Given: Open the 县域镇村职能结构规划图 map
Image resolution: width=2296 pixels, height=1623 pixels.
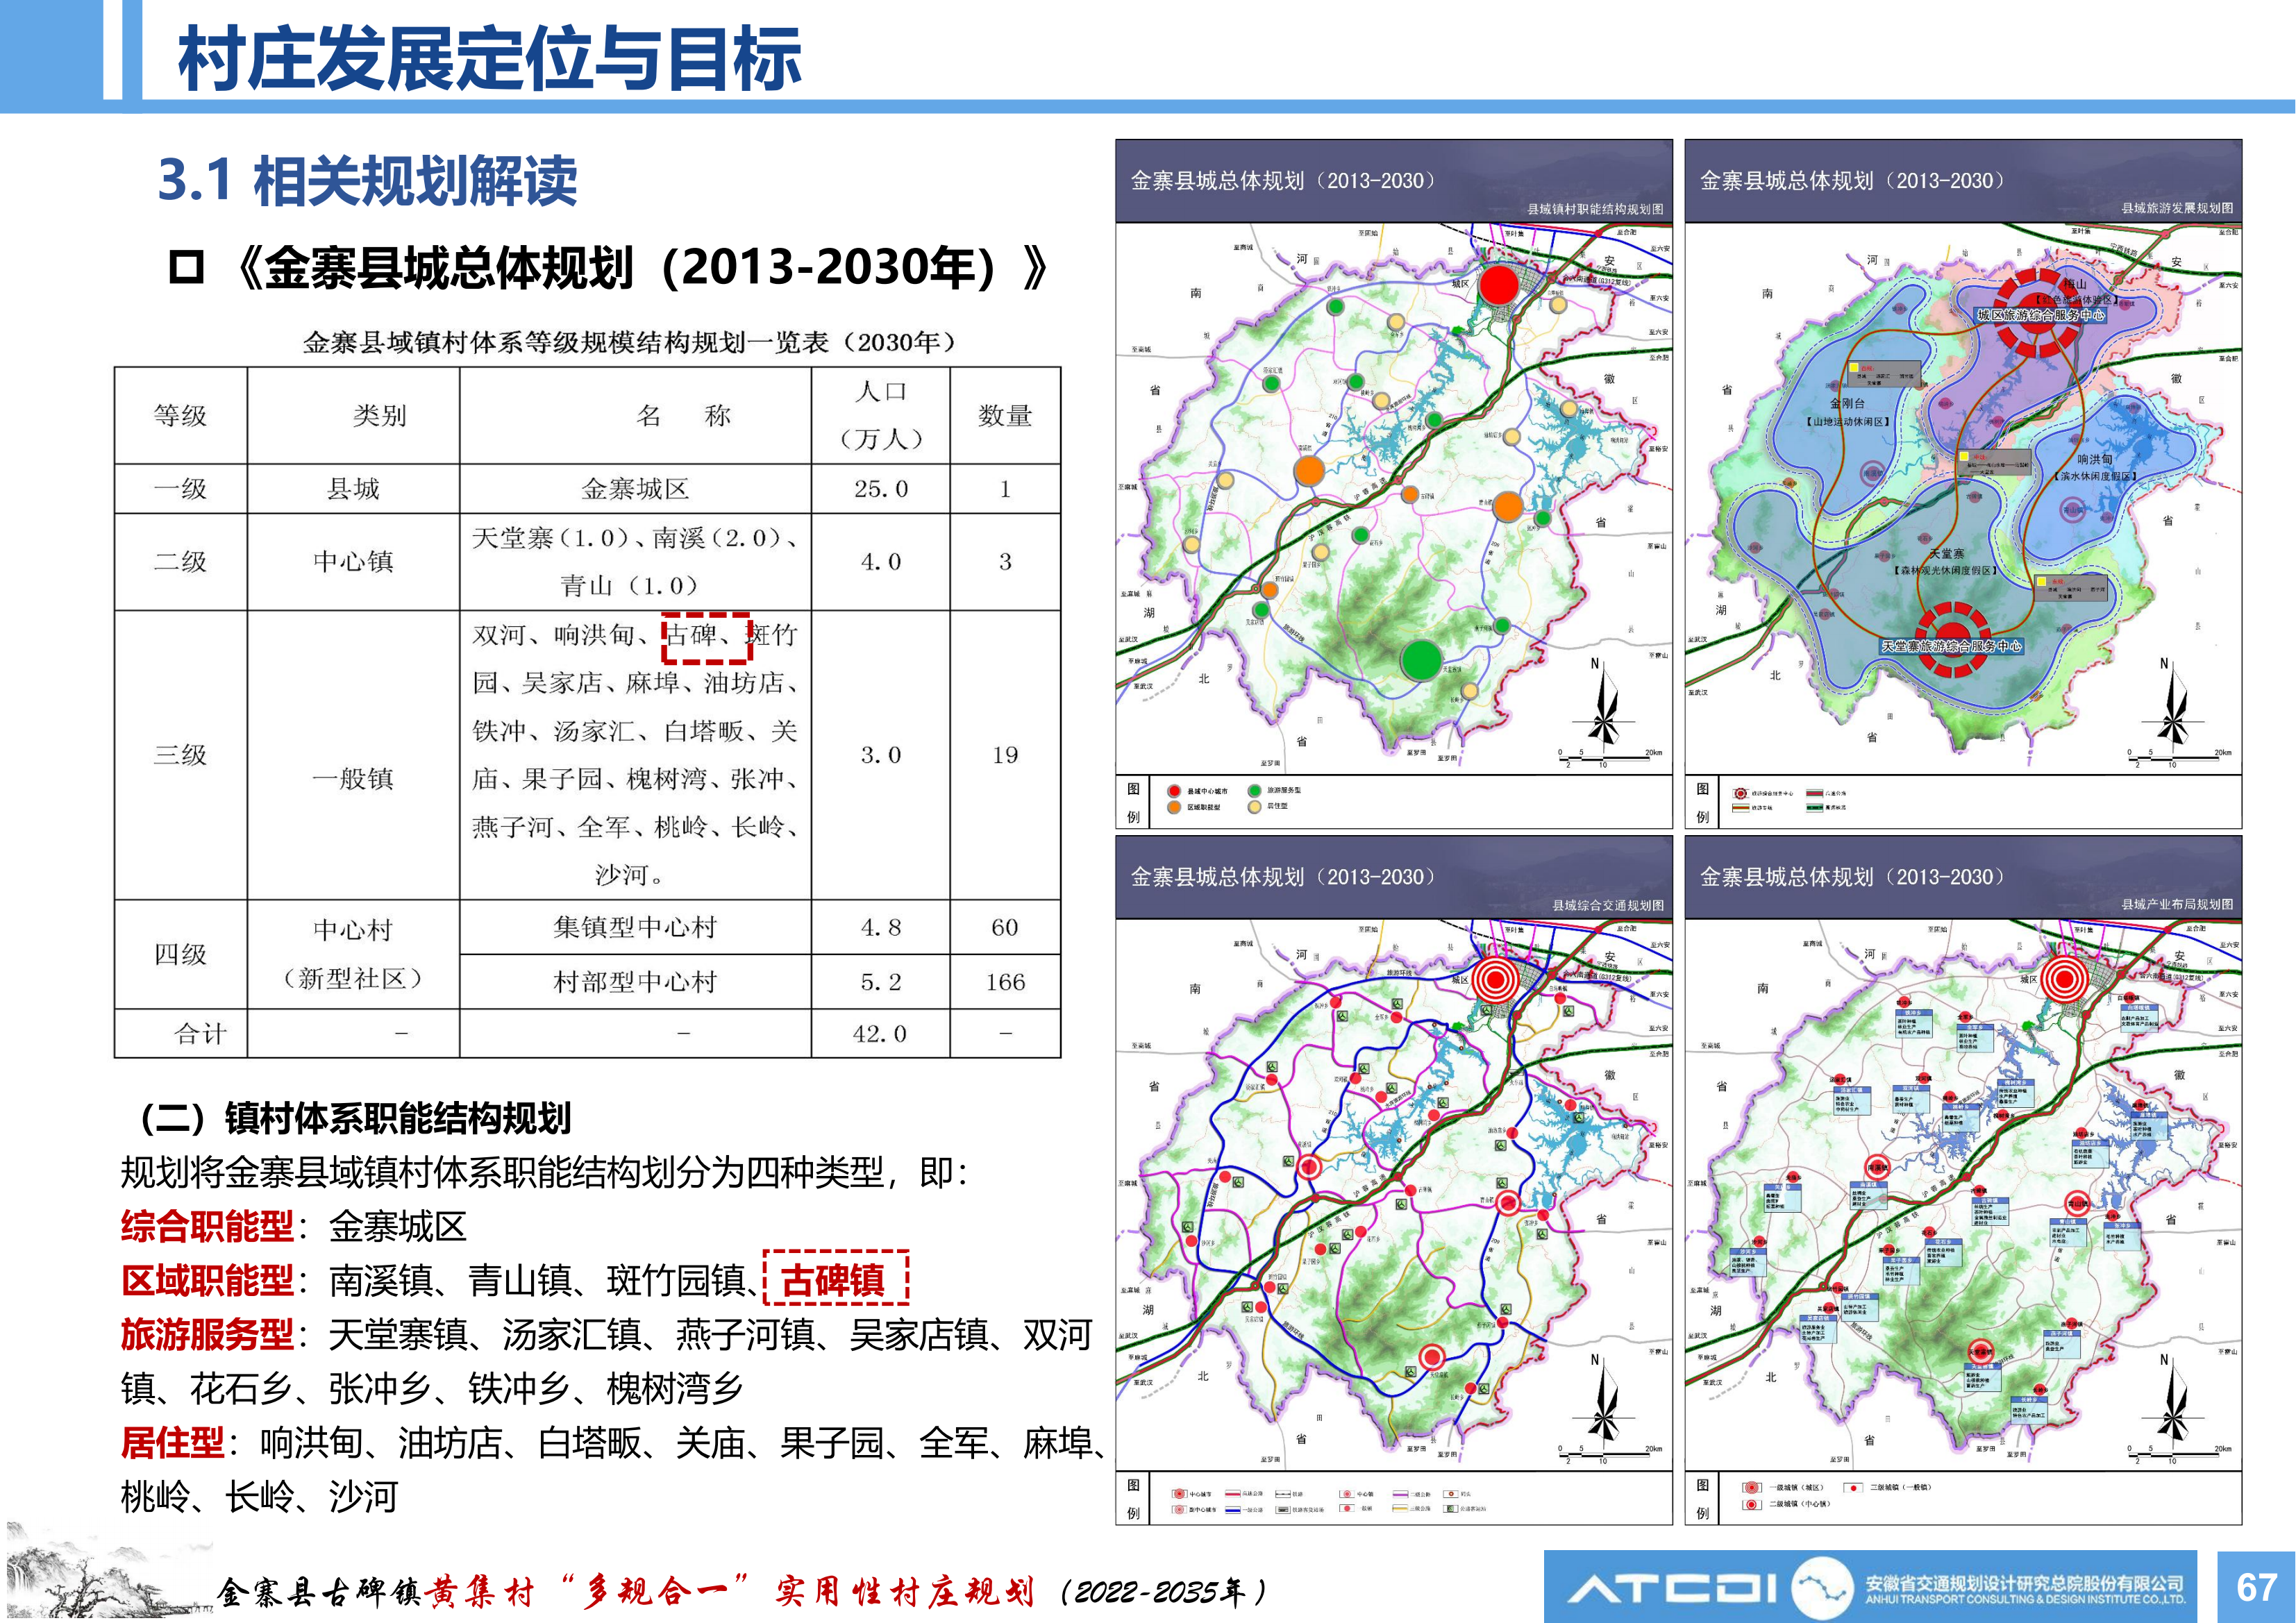Looking at the screenshot, I should [x=1394, y=483].
